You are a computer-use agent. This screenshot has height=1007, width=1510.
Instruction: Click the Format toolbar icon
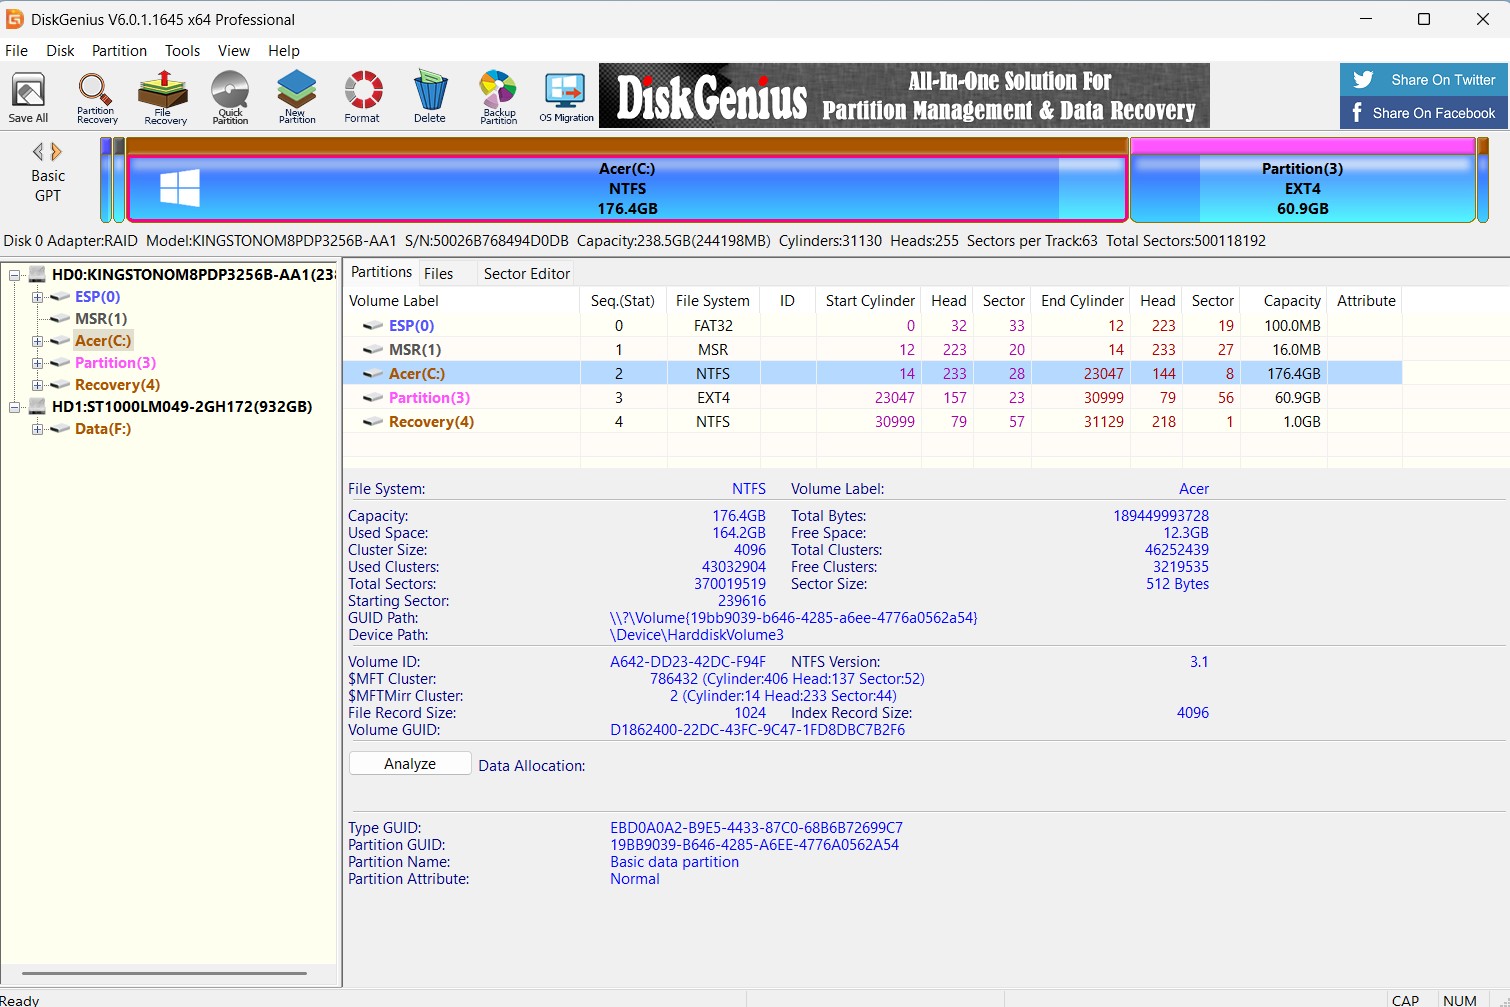[x=363, y=97]
